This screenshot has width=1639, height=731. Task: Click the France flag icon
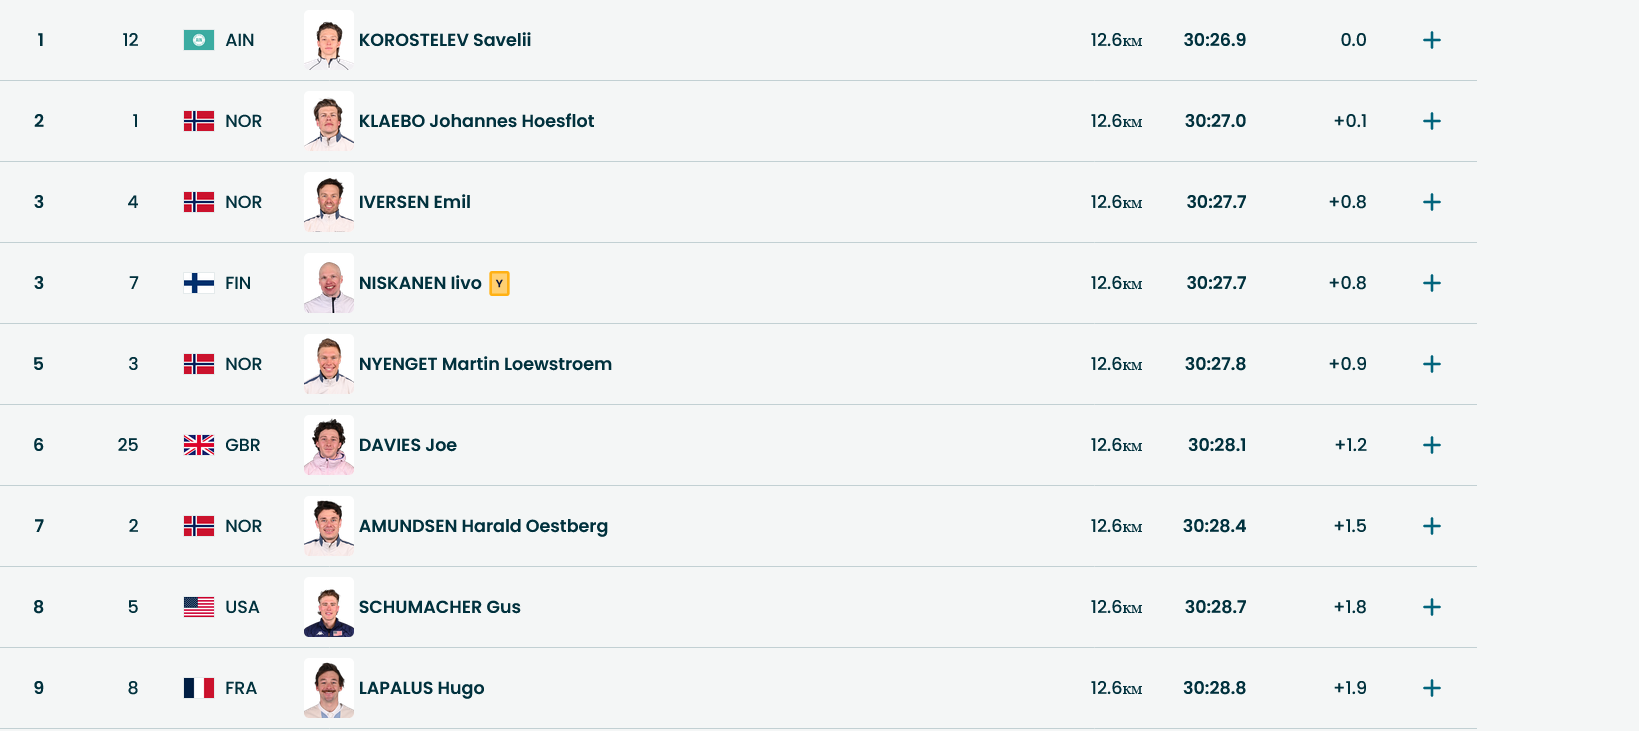(199, 688)
